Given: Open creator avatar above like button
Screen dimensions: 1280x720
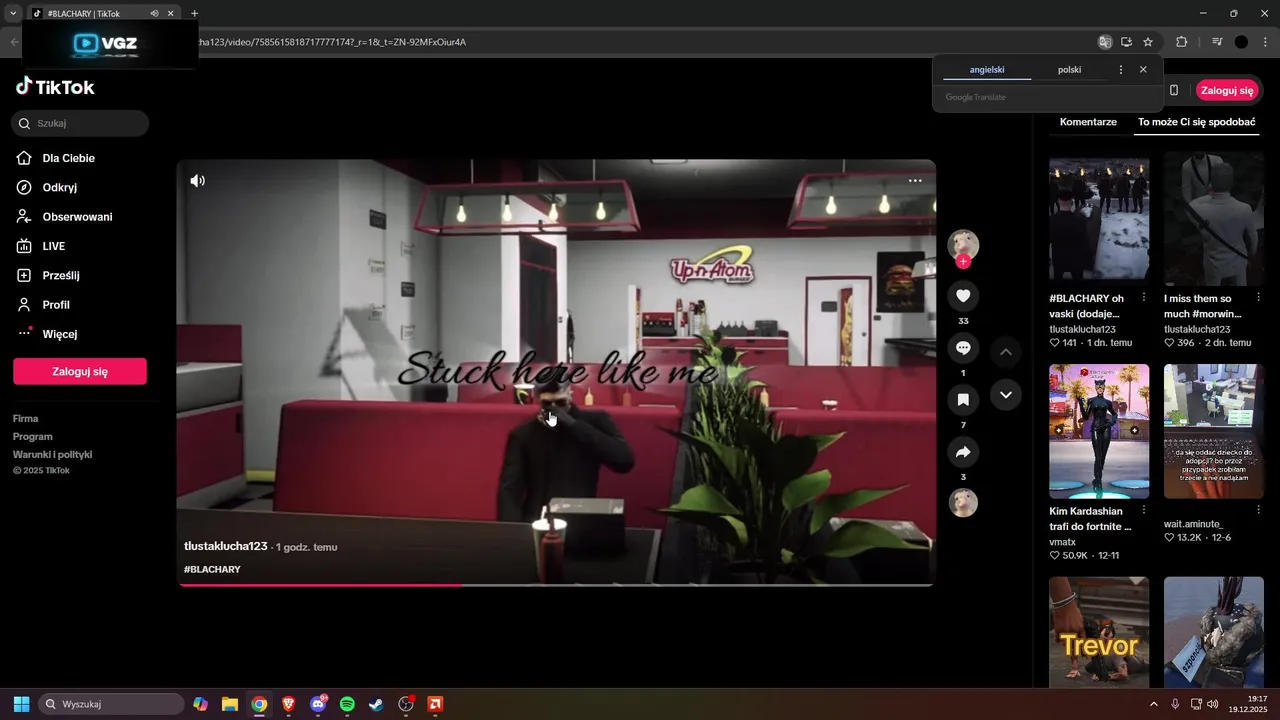Looking at the screenshot, I should 963,244.
